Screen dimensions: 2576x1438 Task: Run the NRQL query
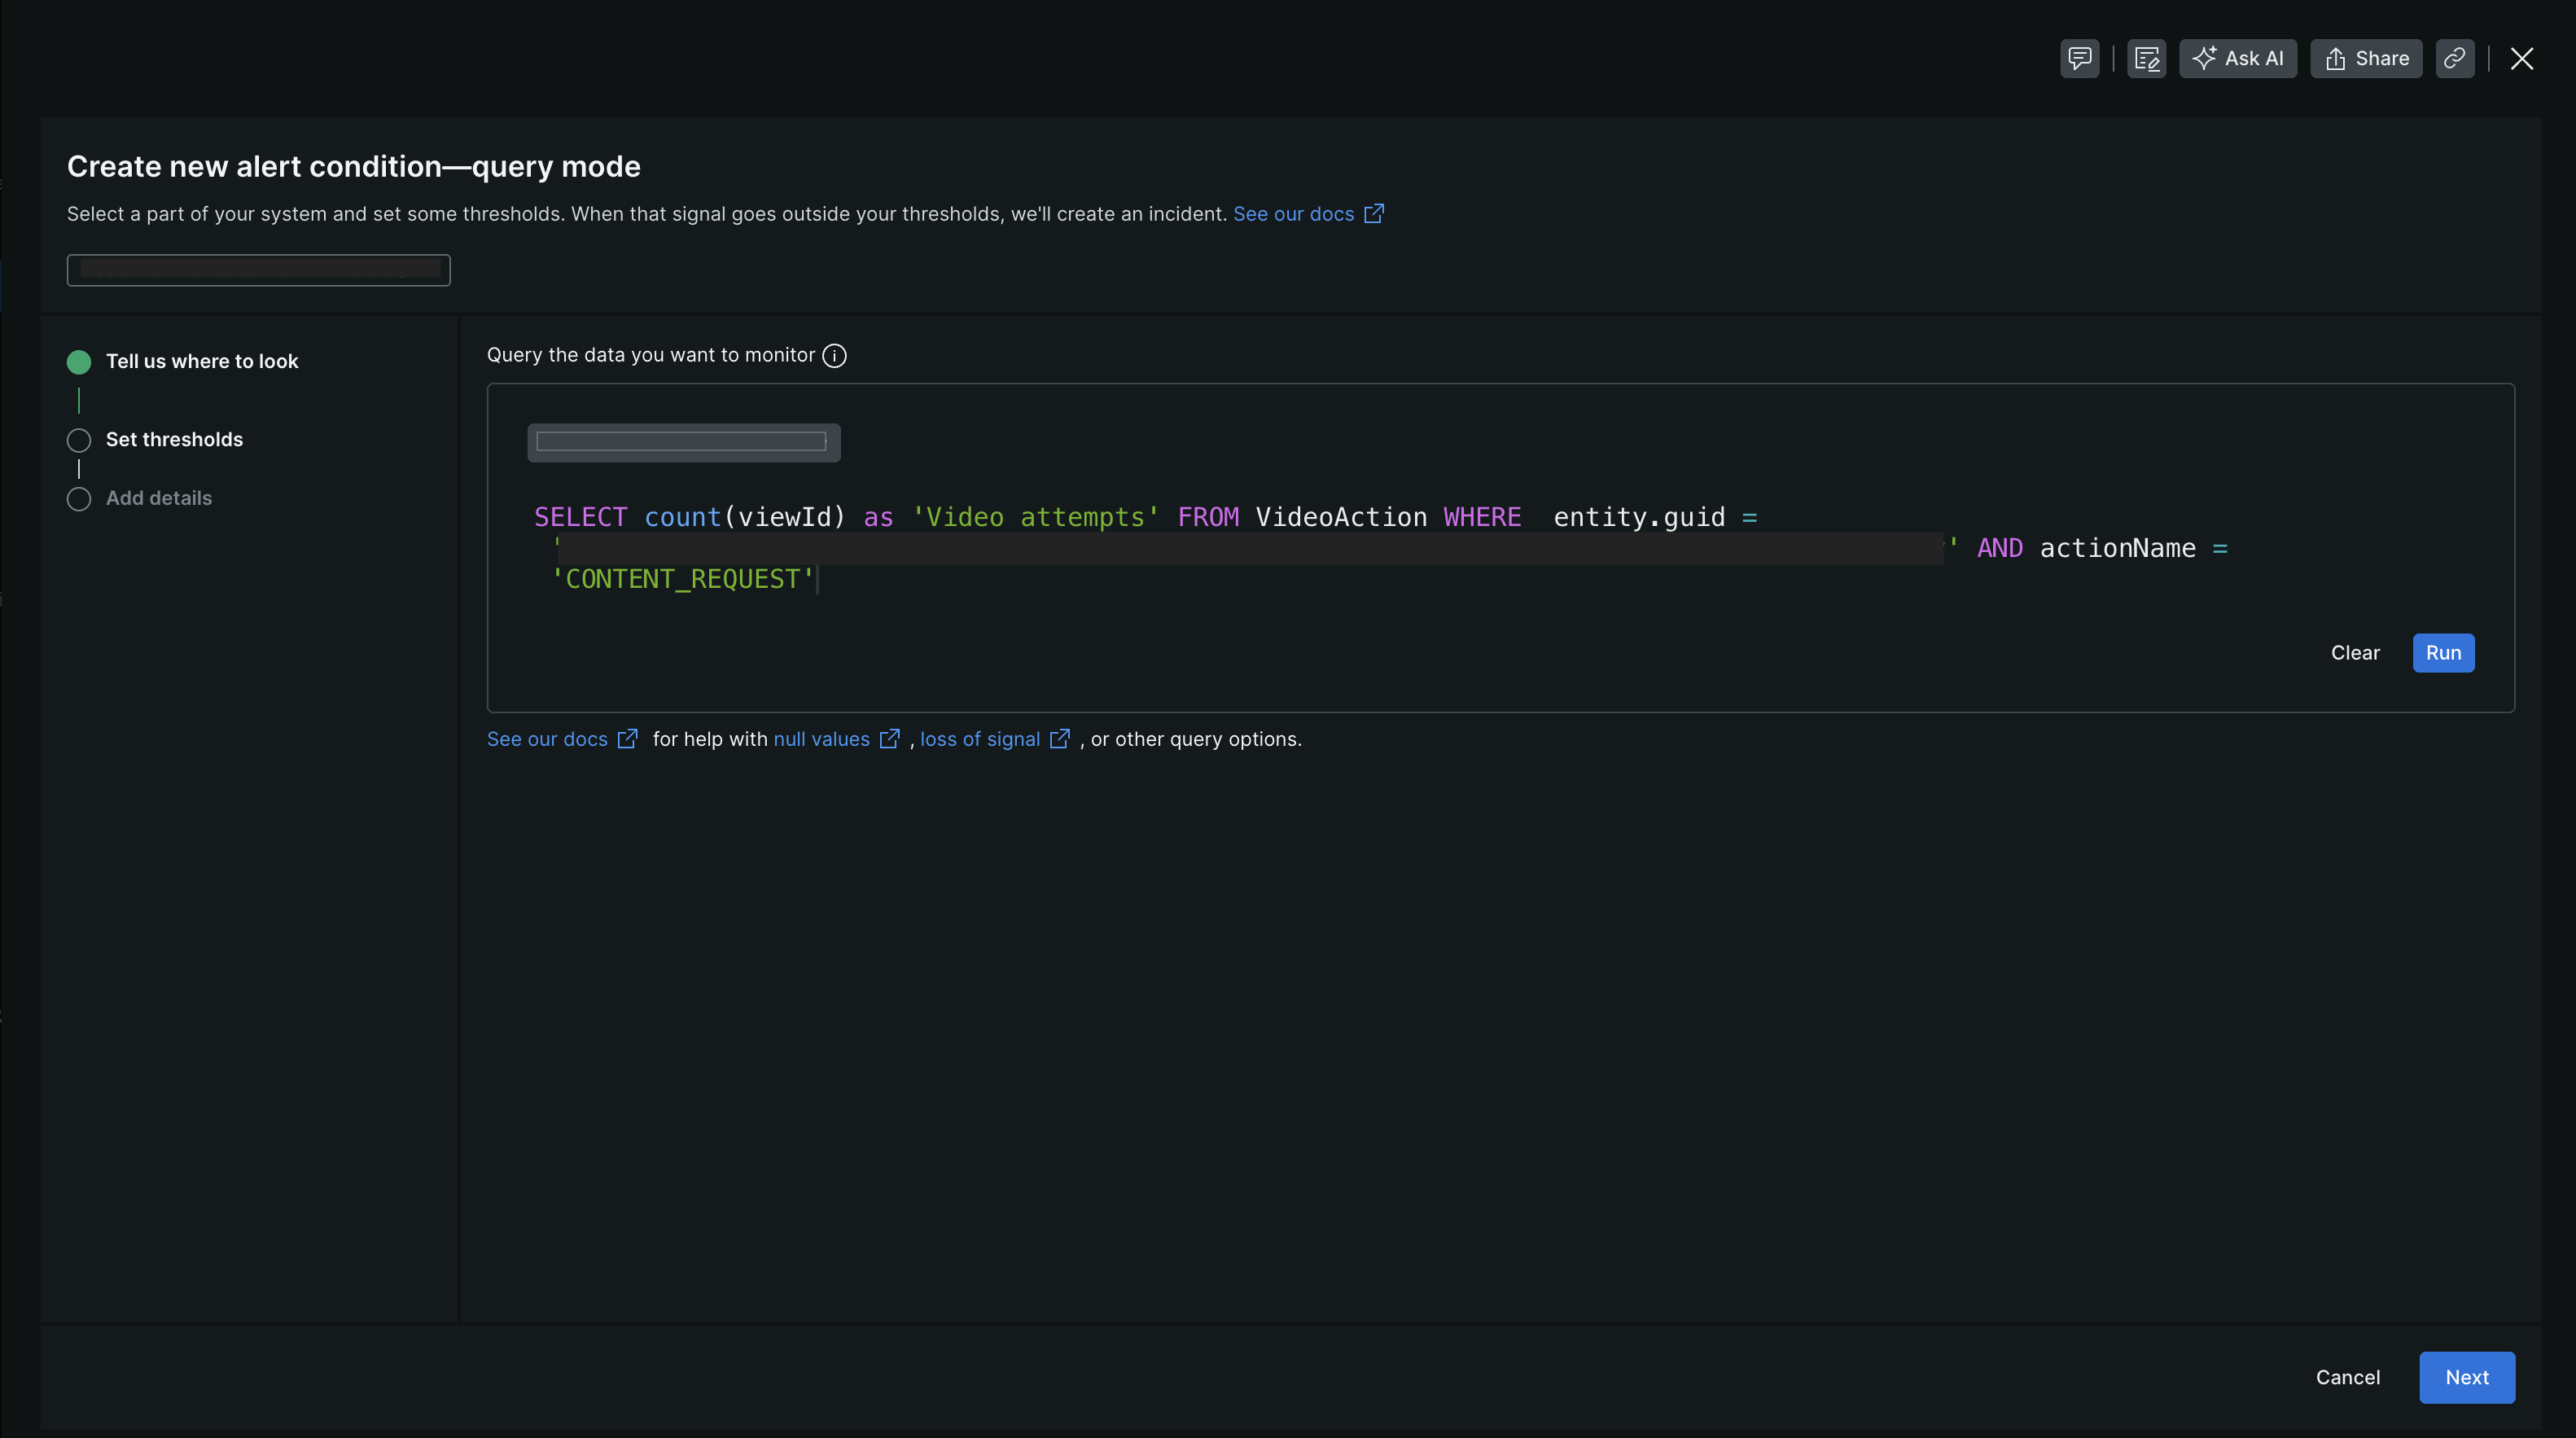(2442, 653)
